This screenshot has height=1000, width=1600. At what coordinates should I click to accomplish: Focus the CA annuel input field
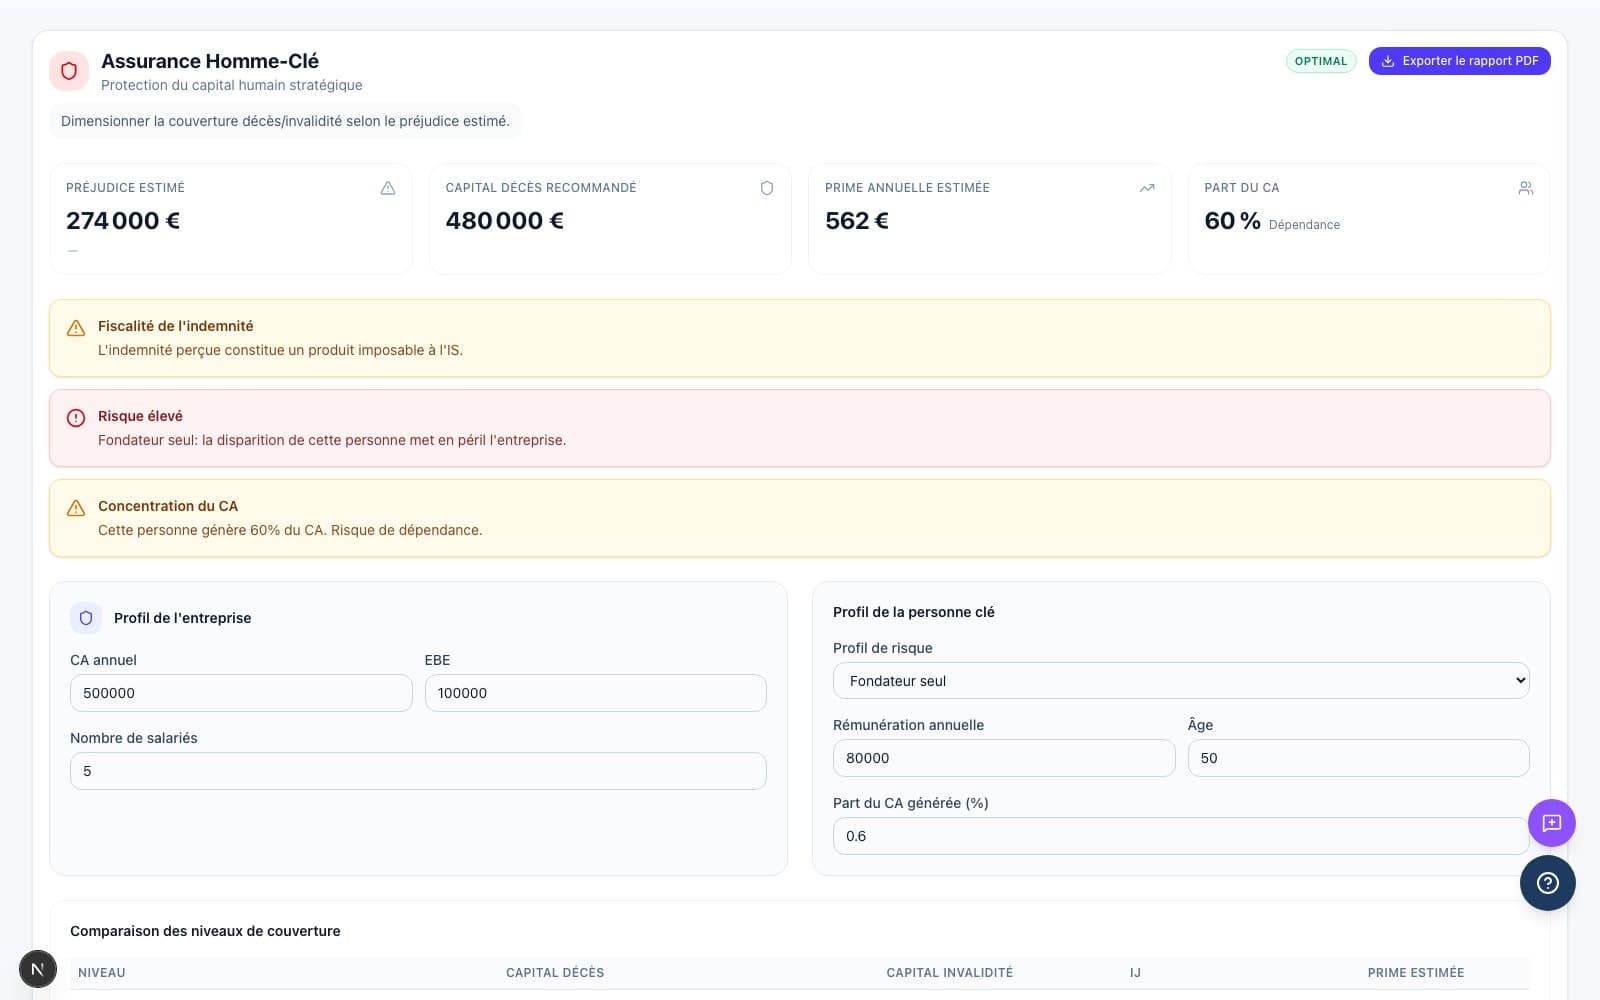241,693
